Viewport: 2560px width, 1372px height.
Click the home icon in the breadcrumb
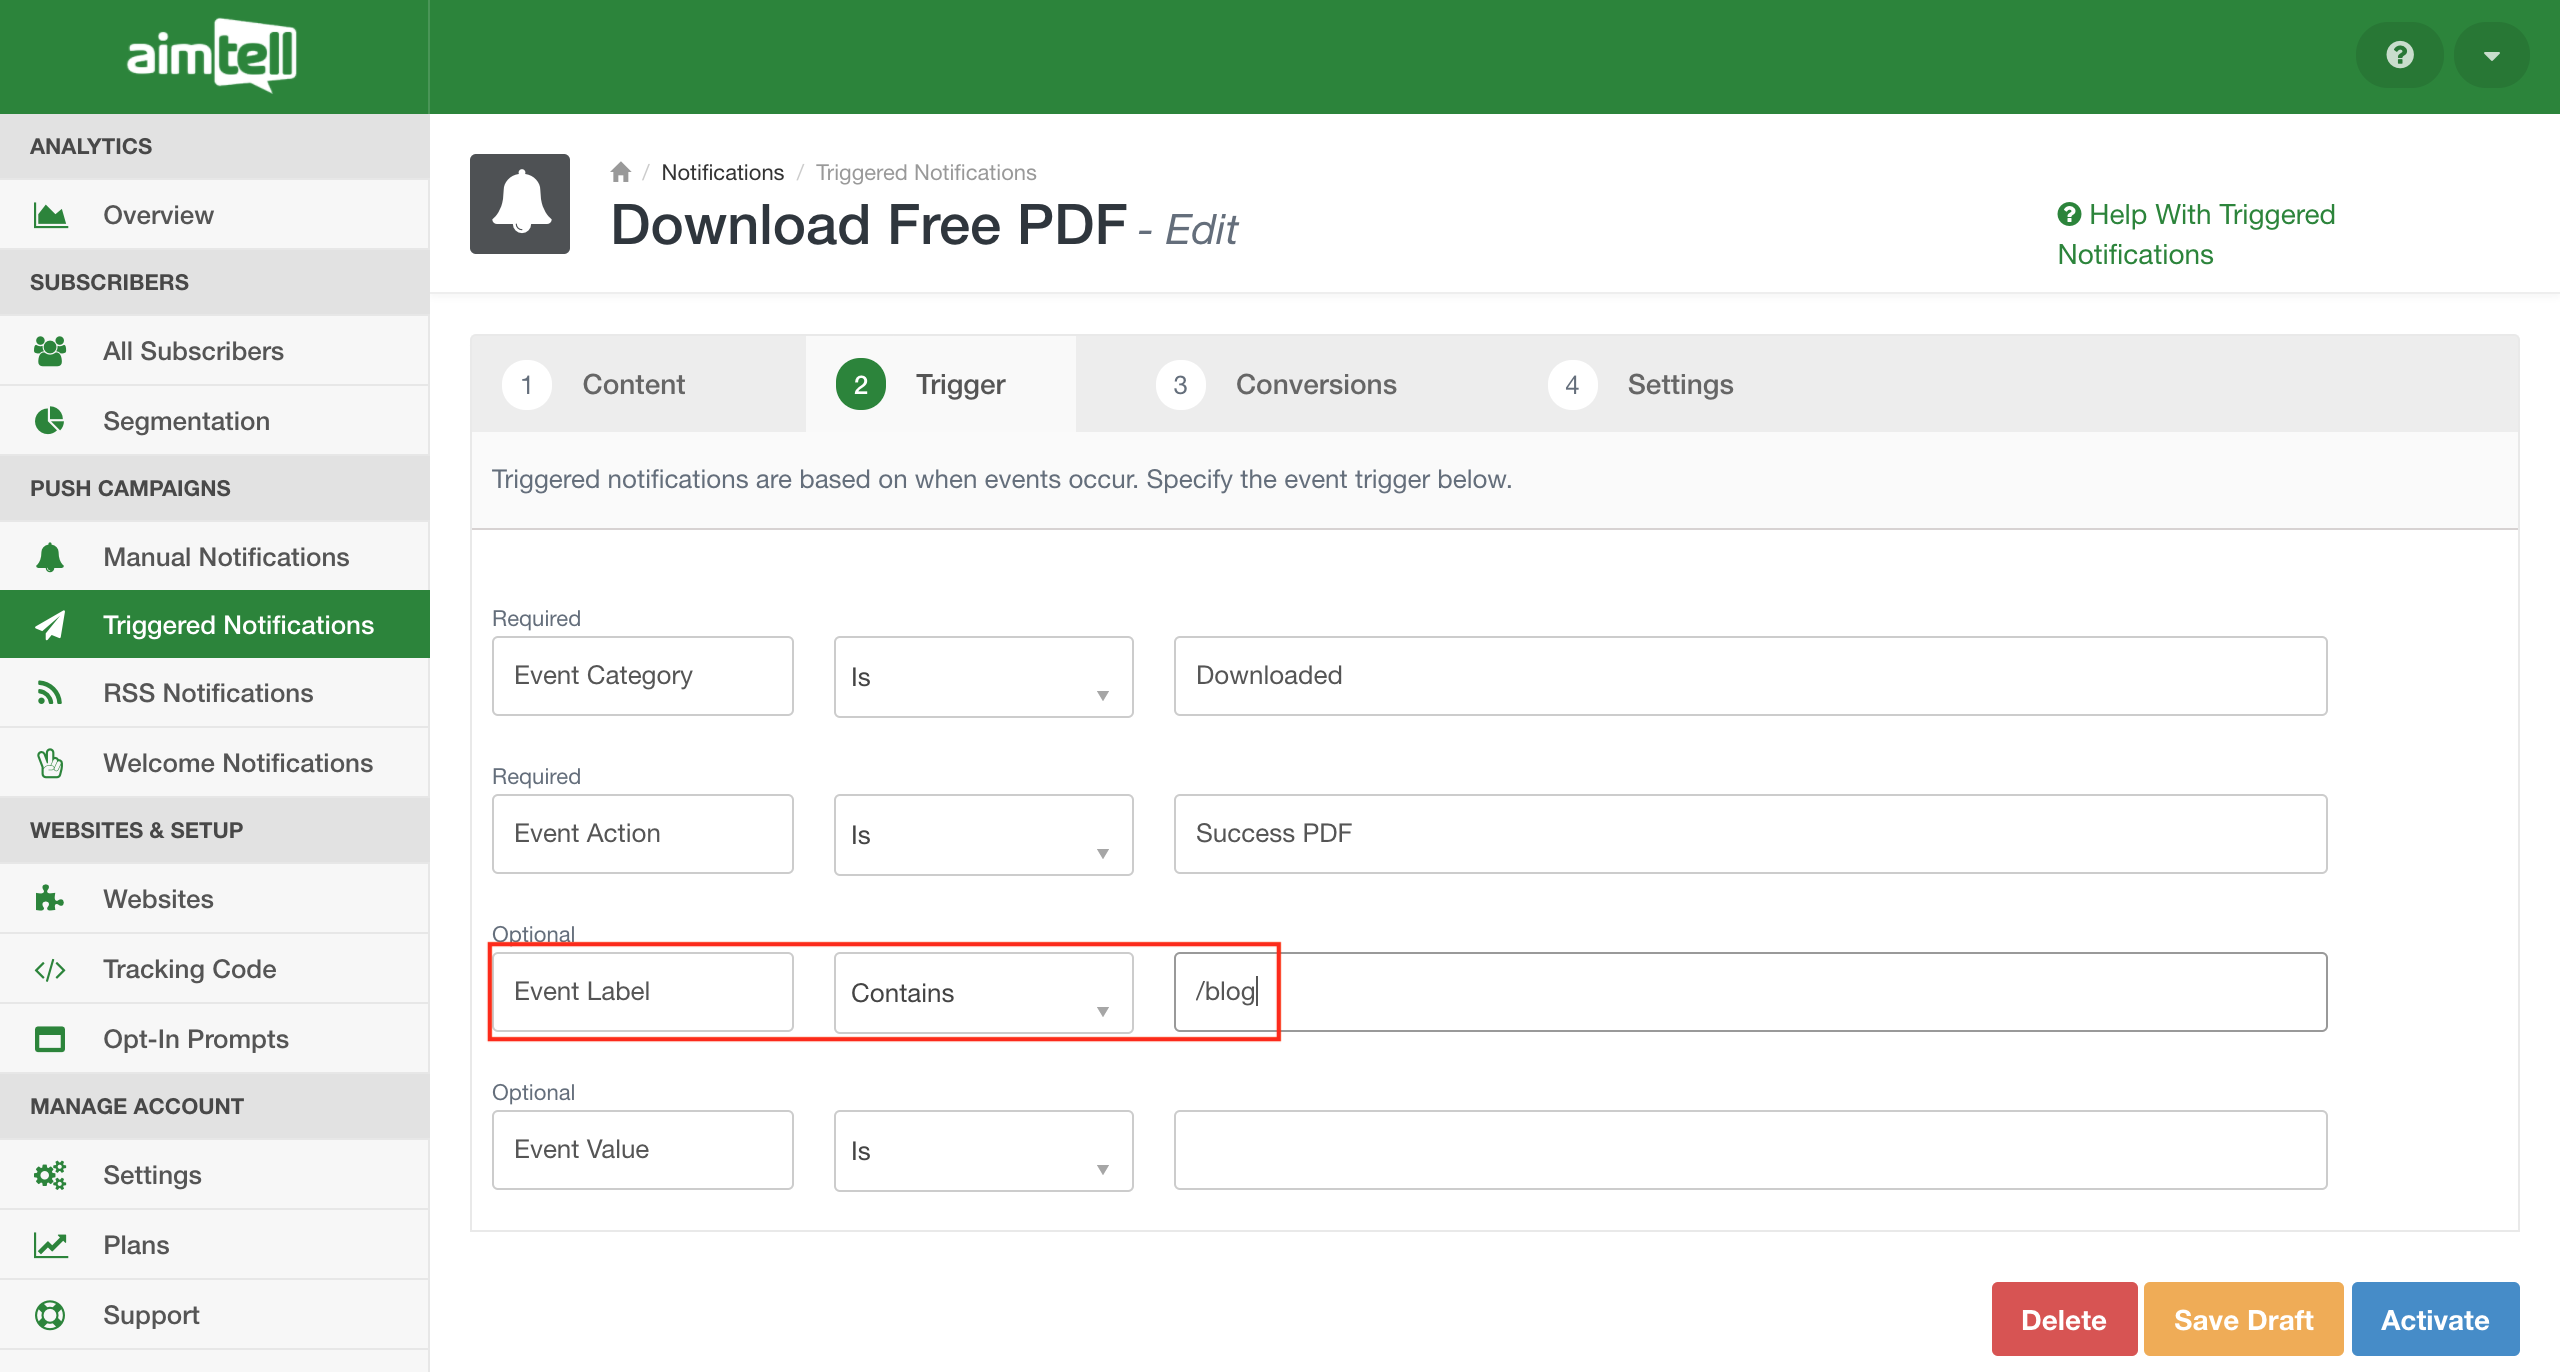tap(620, 172)
